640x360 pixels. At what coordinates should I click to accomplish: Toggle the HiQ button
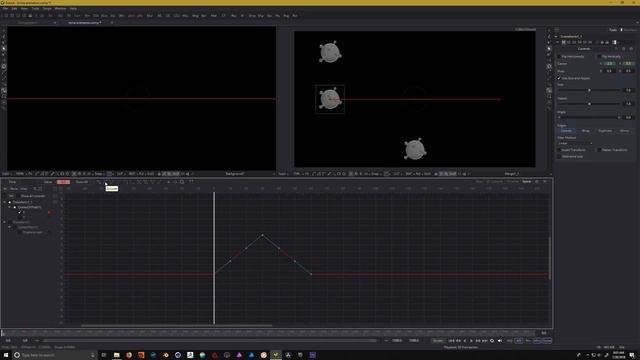pyautogui.click(x=518, y=340)
